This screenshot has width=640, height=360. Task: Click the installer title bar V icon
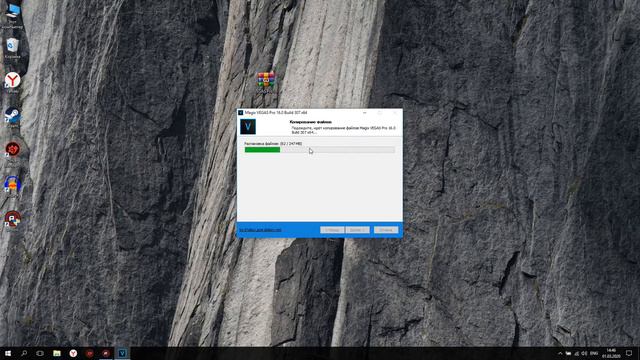(241, 113)
